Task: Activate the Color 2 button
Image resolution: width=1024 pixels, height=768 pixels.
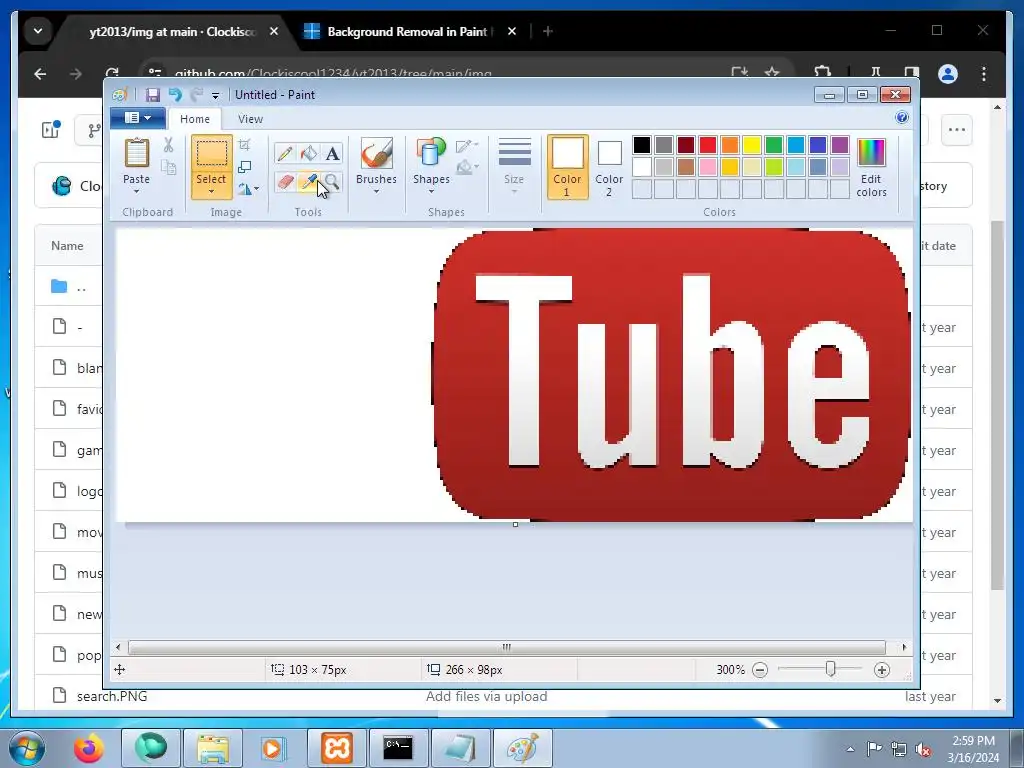Action: [x=609, y=167]
